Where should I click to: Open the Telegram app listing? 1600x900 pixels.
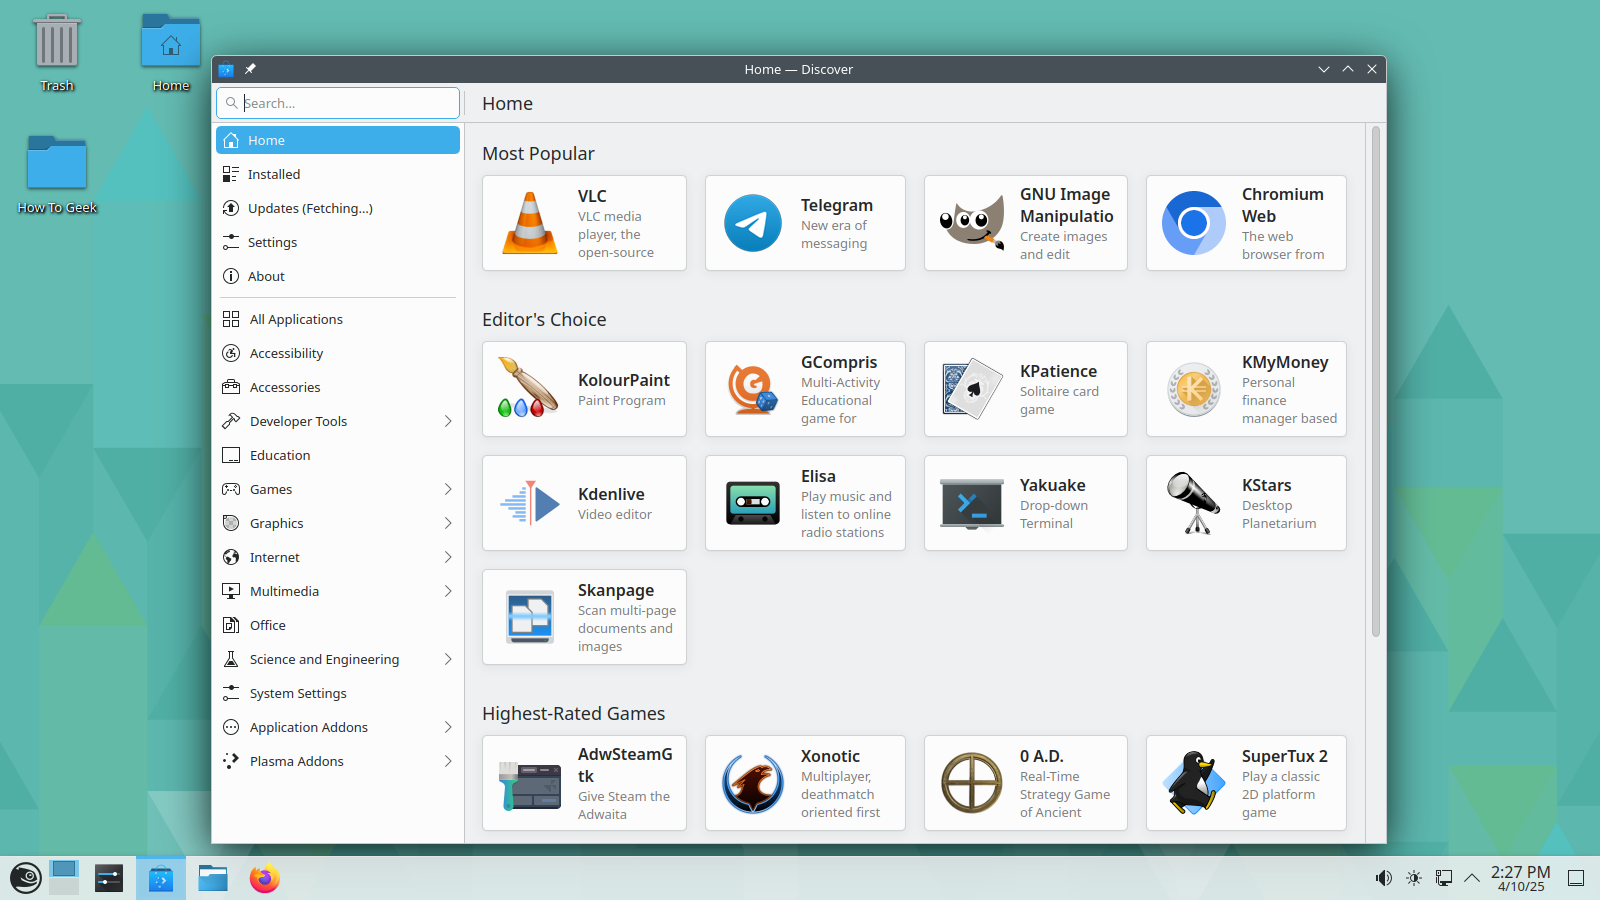805,223
